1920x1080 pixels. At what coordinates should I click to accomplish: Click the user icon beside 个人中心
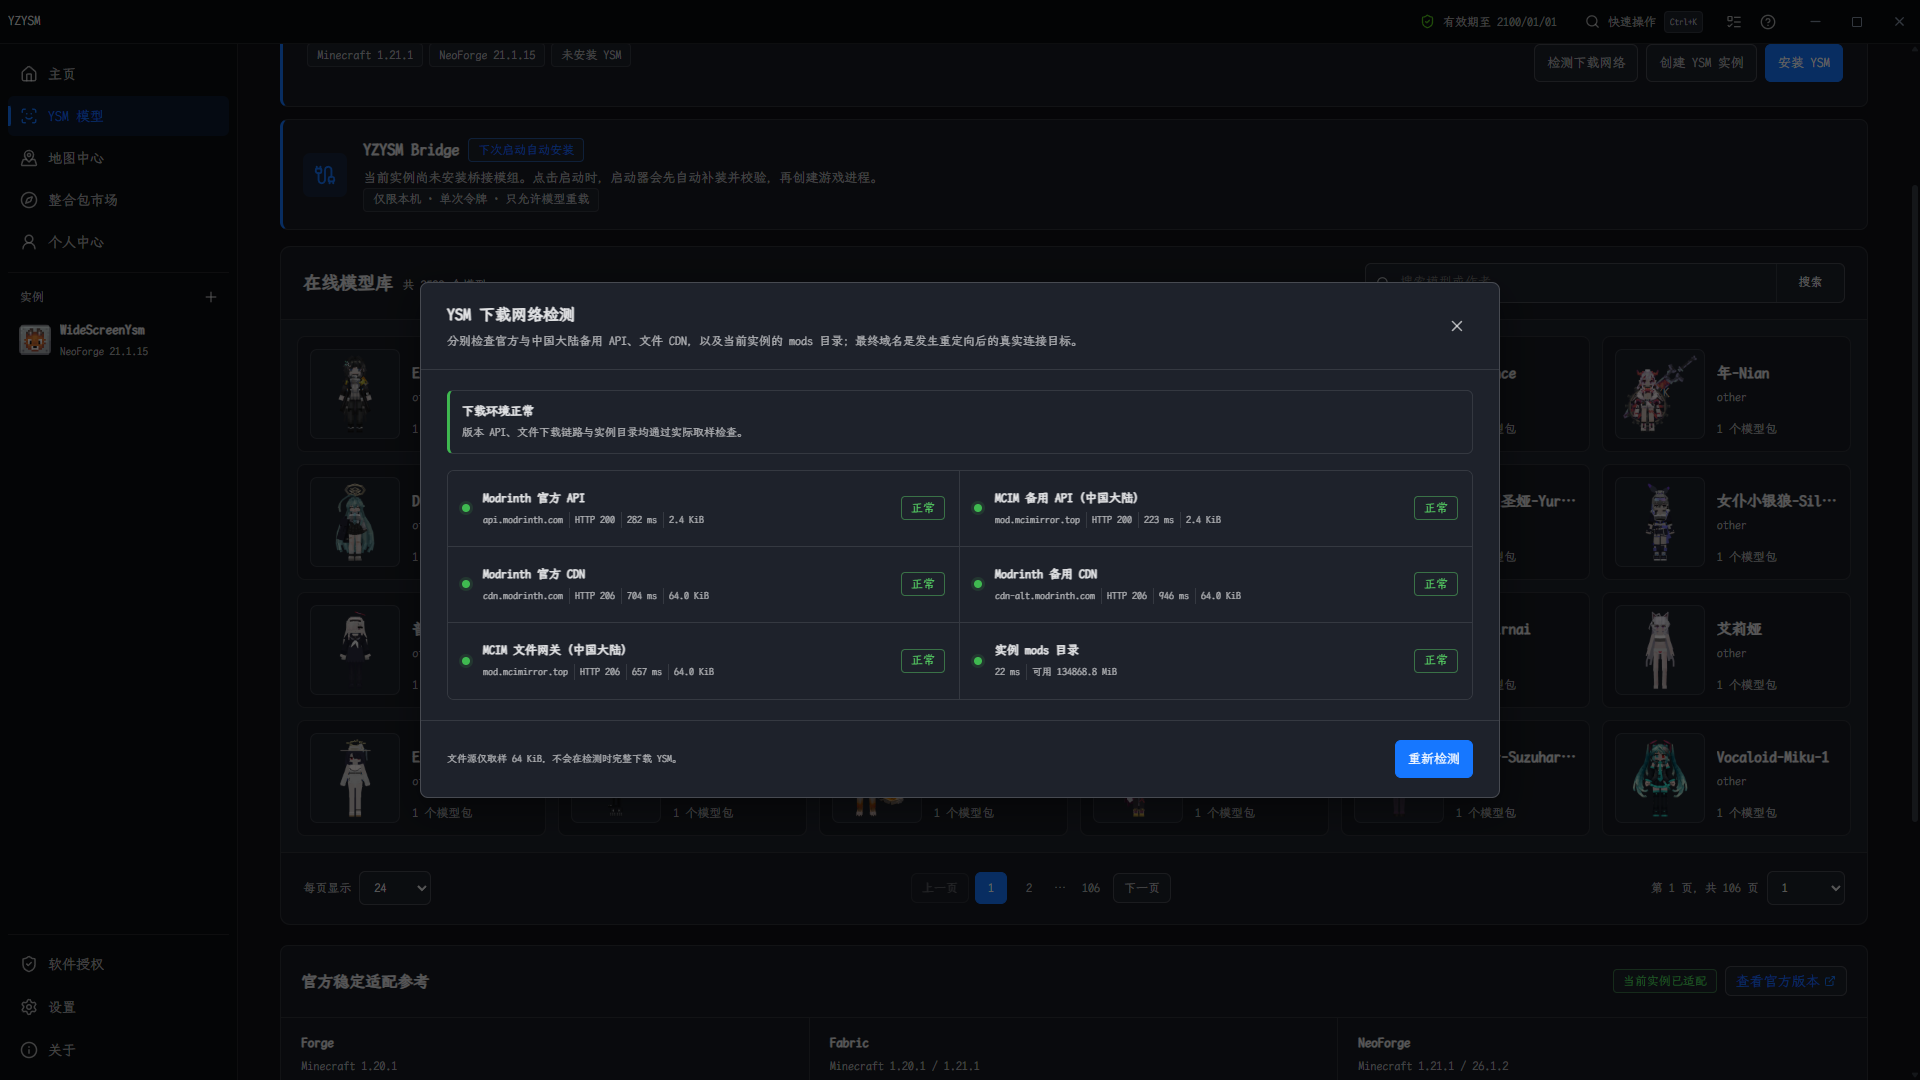(29, 242)
